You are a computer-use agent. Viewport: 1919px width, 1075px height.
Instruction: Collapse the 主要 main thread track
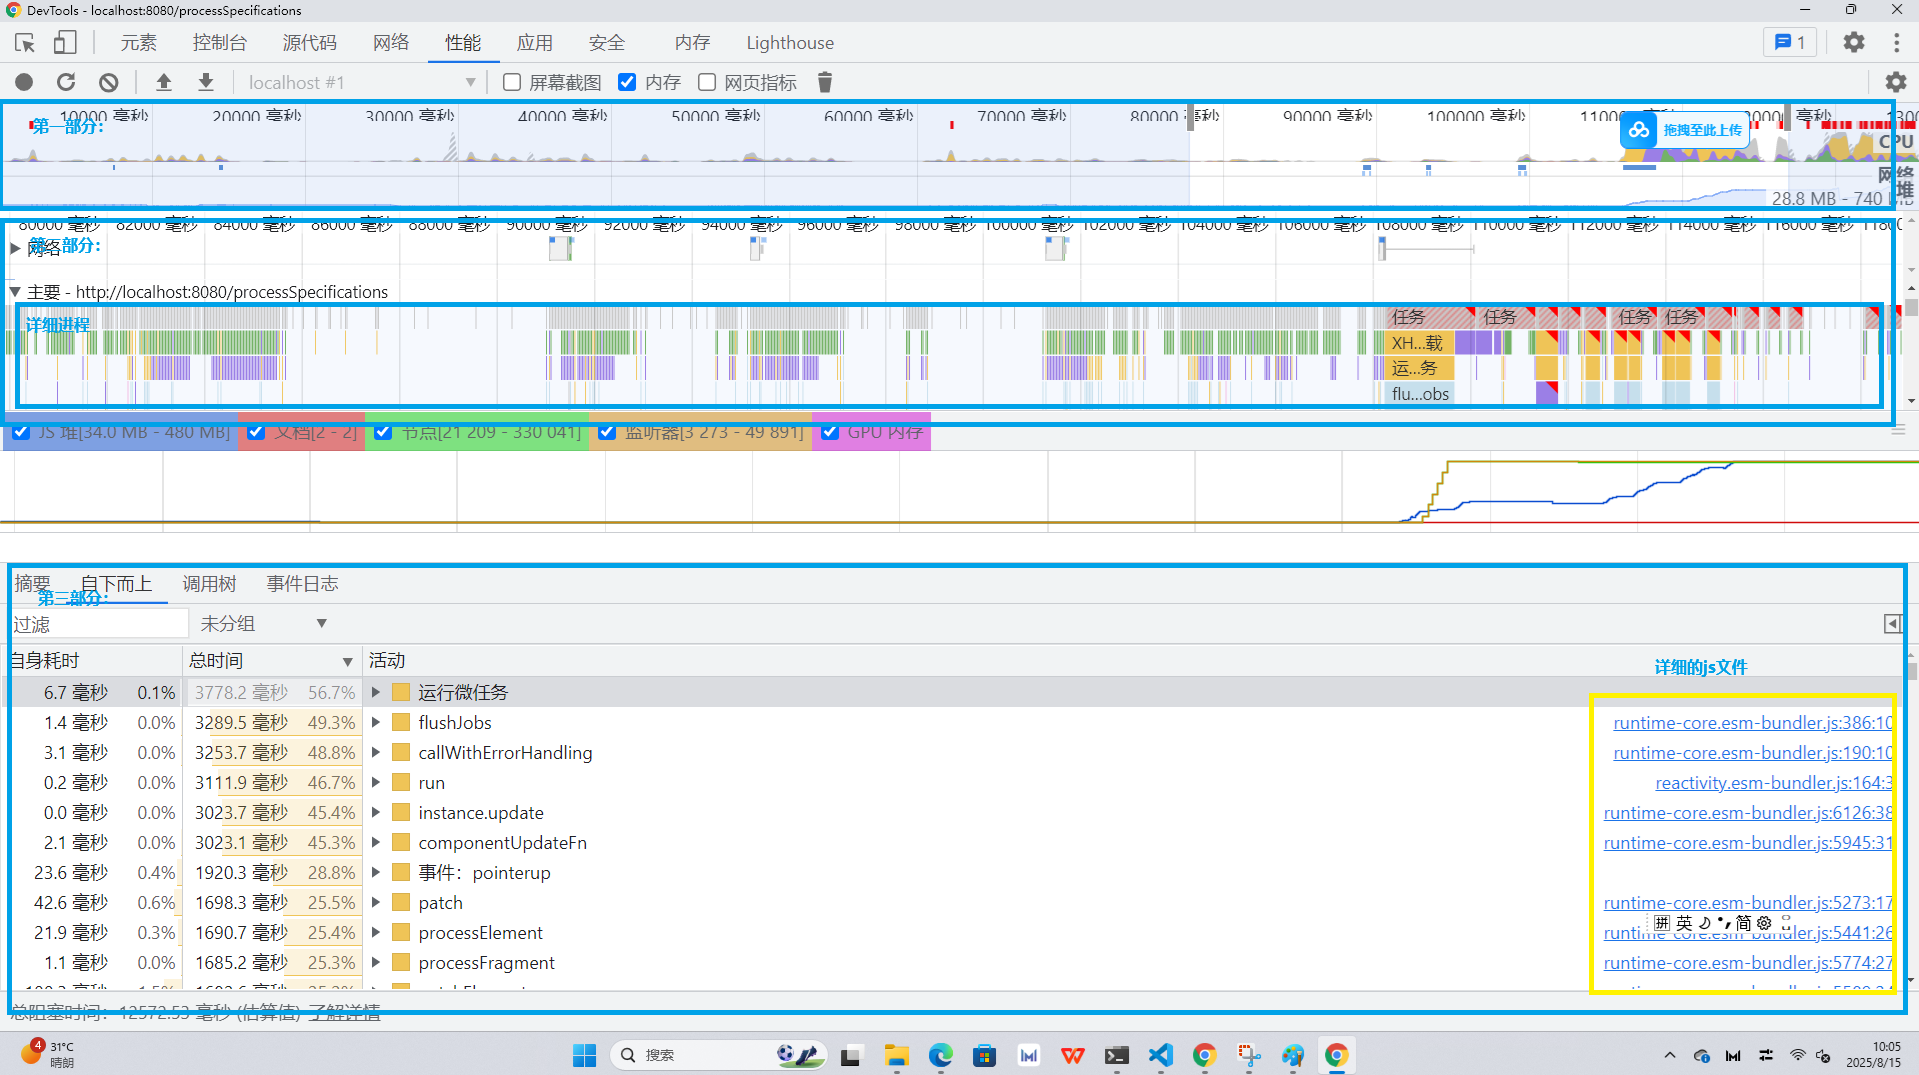[x=15, y=292]
